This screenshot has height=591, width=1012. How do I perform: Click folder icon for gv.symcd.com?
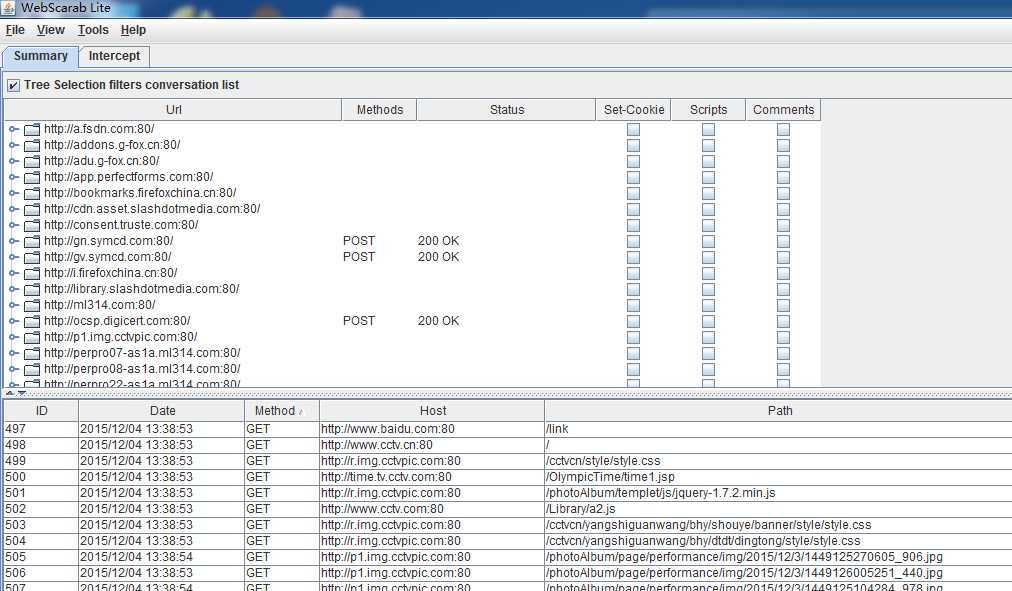coord(32,257)
